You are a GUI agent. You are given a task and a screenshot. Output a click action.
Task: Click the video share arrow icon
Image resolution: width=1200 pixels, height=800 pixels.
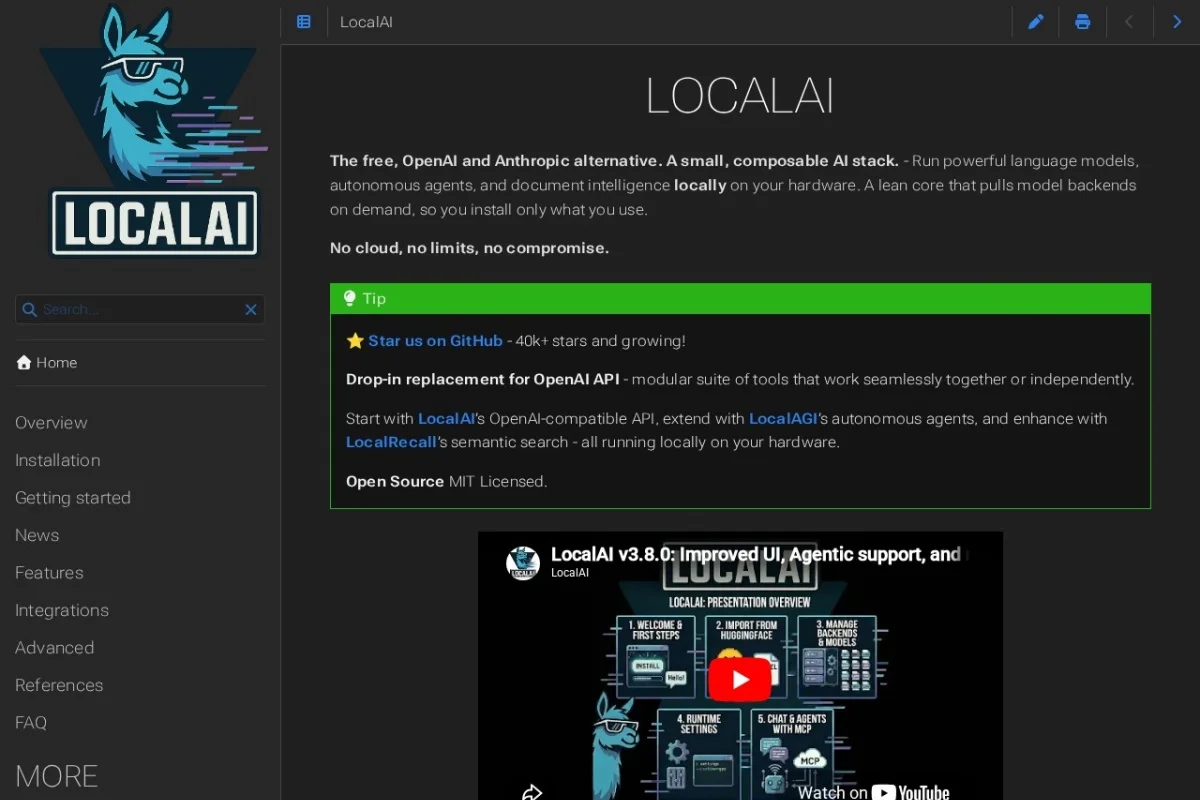(x=532, y=792)
